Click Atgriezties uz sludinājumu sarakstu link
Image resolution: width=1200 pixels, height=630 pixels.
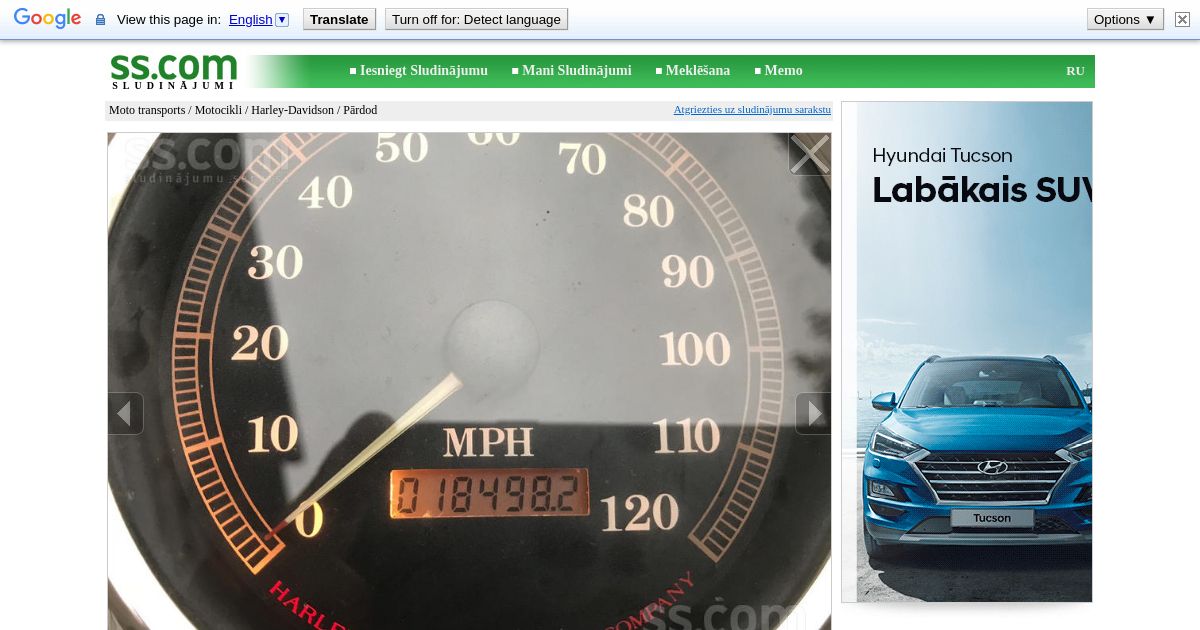pos(752,110)
